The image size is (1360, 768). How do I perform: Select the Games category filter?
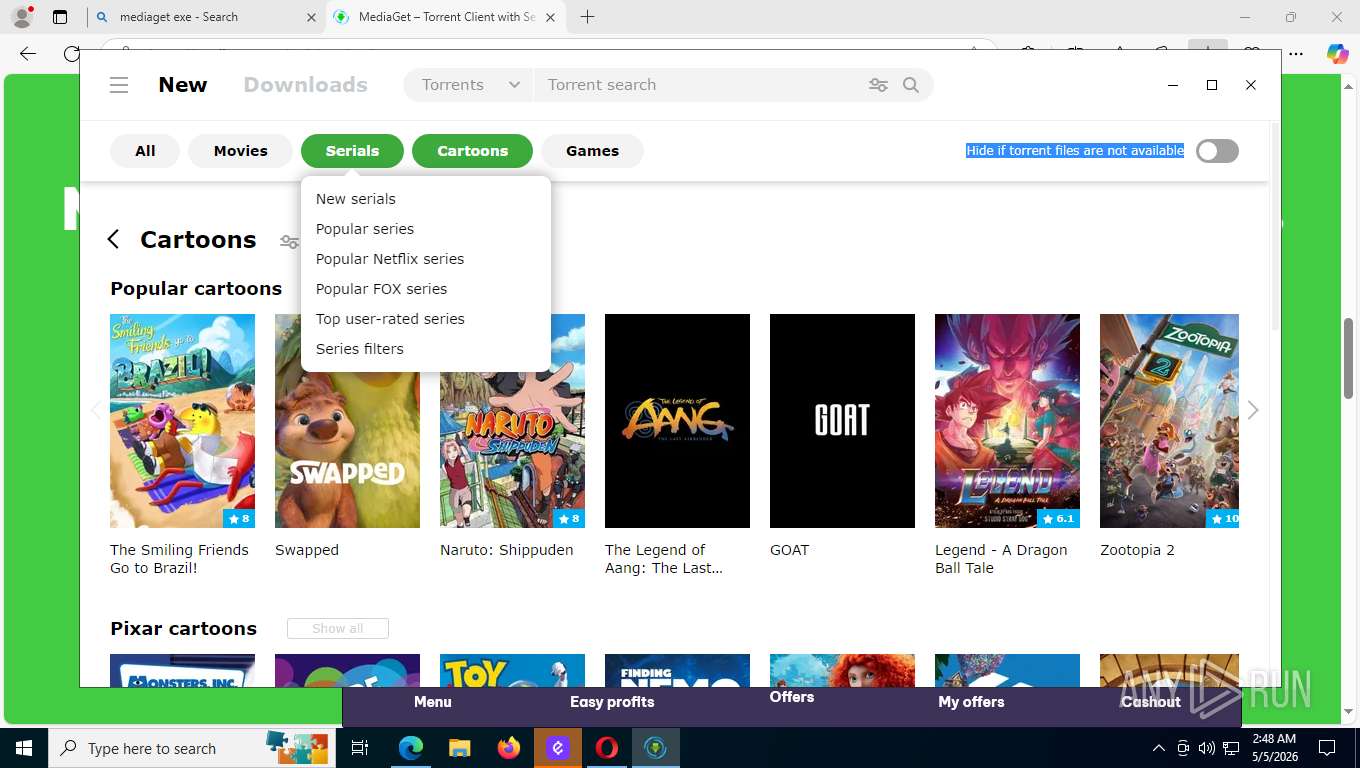point(592,151)
